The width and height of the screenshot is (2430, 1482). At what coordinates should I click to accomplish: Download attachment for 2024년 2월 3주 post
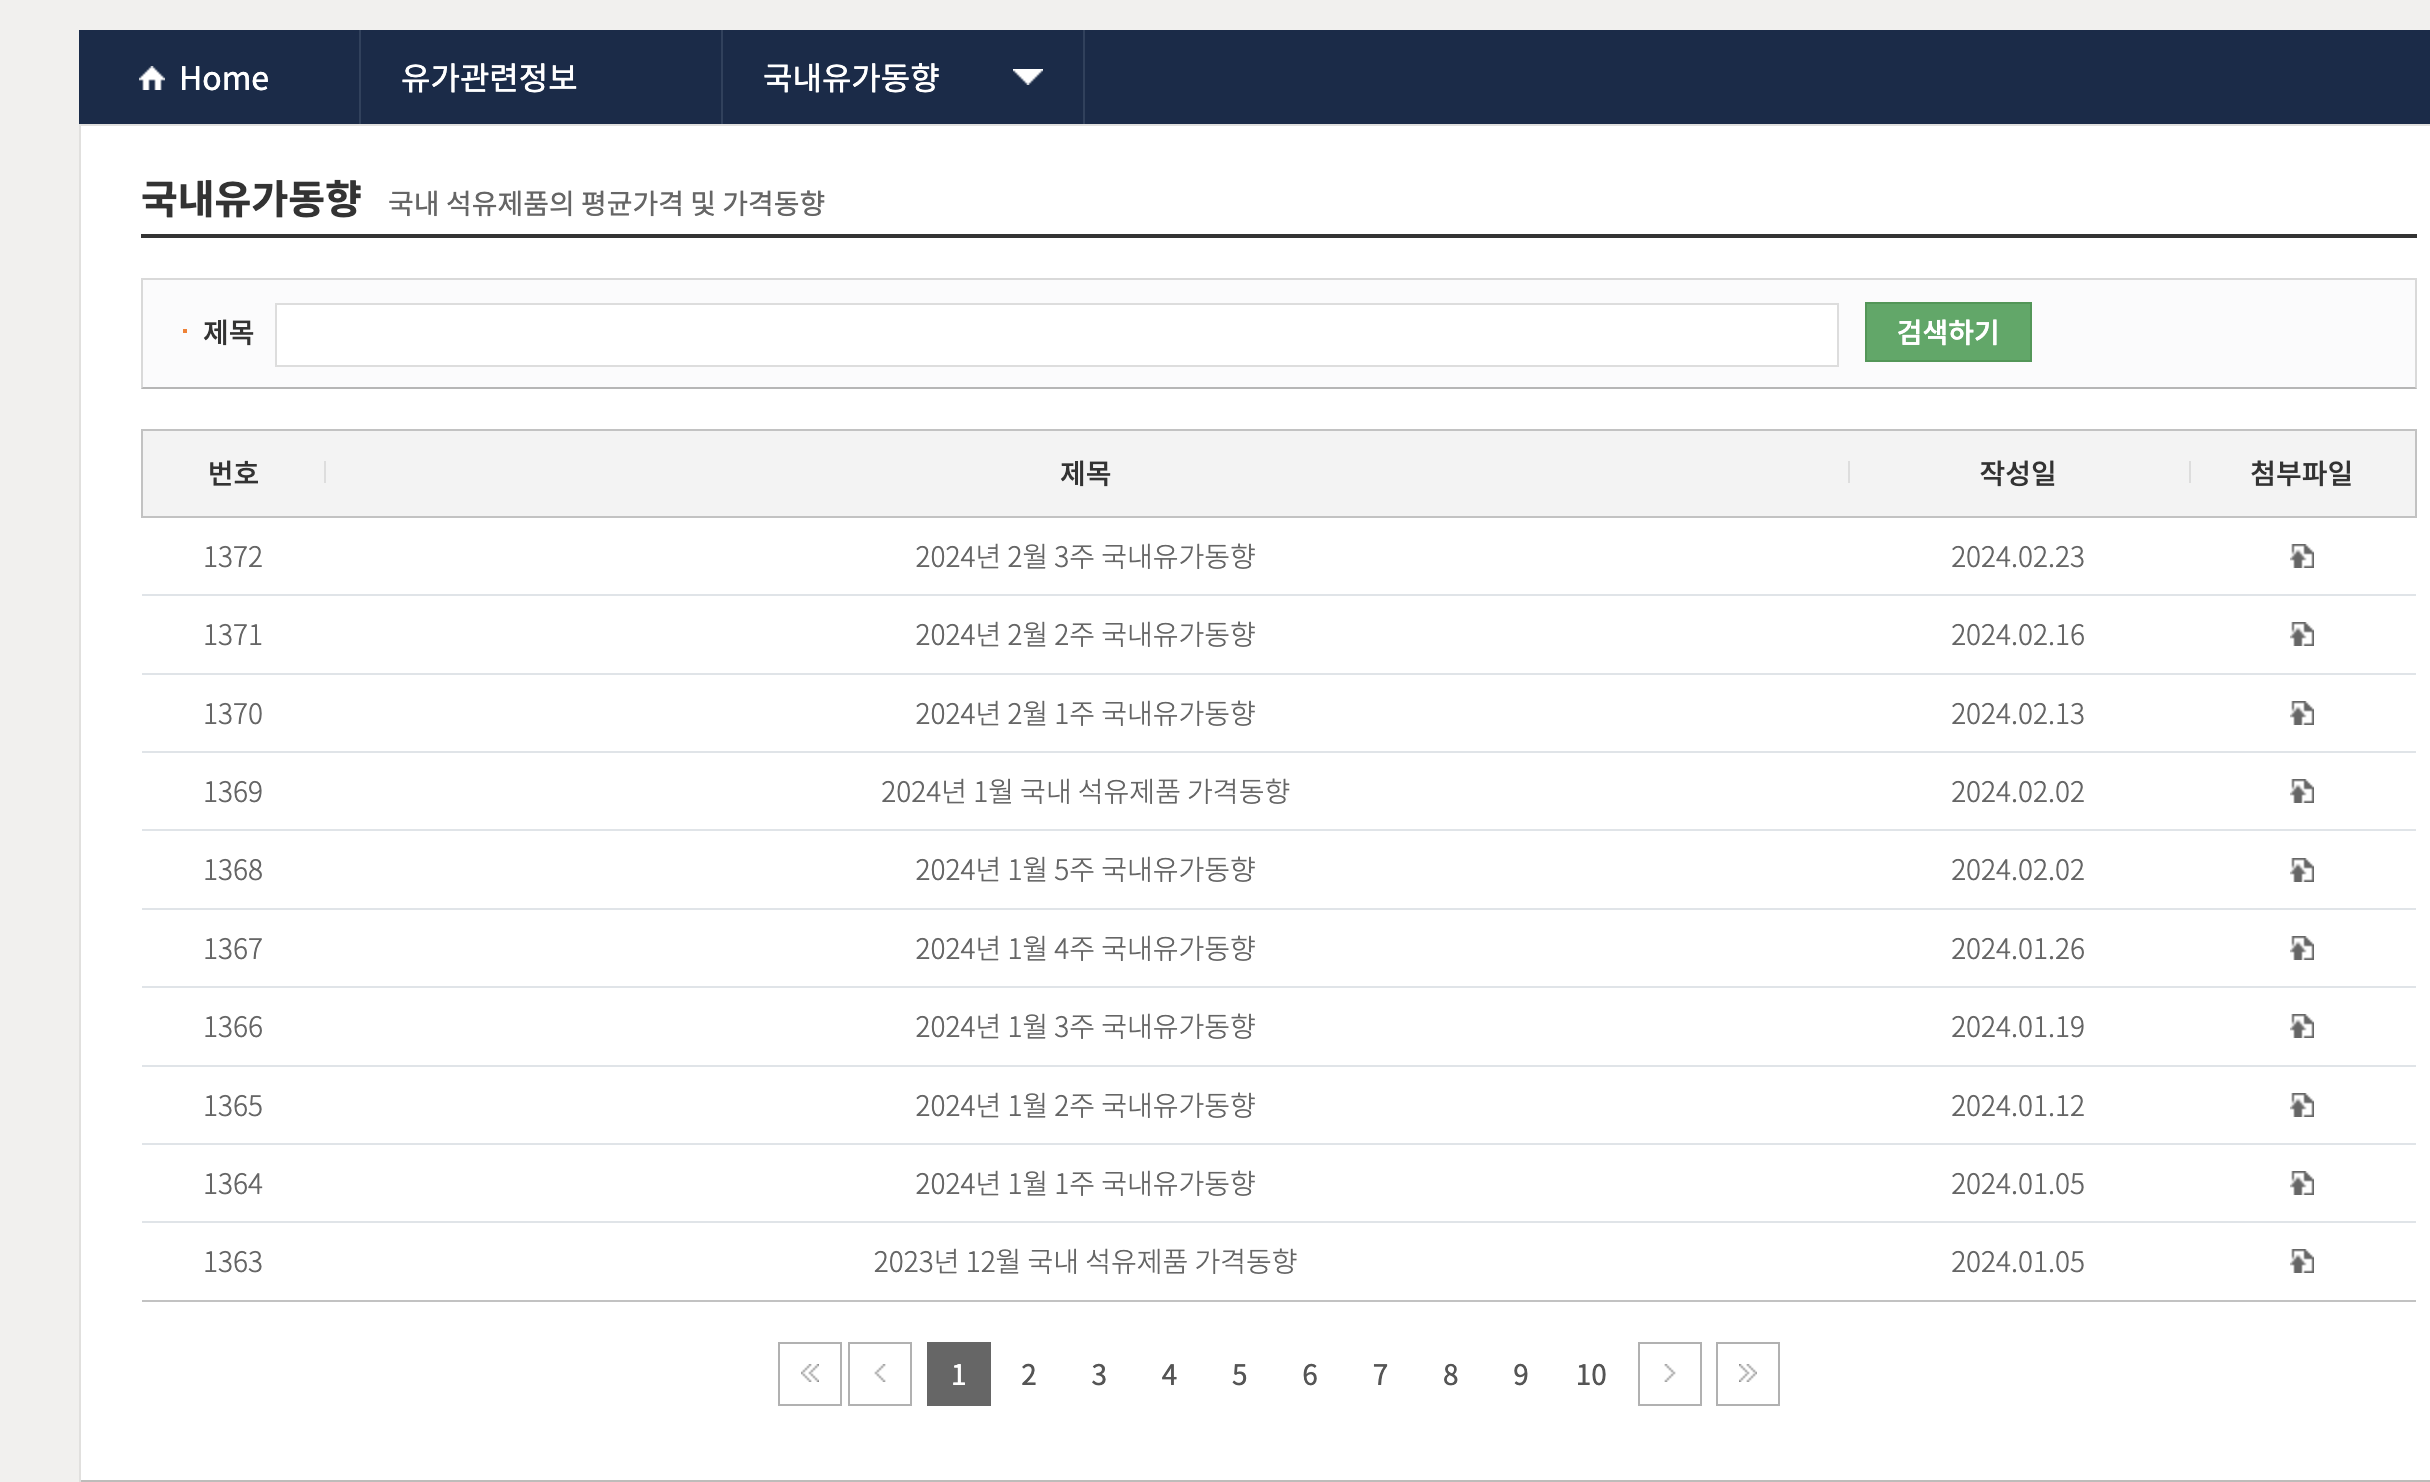[2302, 556]
